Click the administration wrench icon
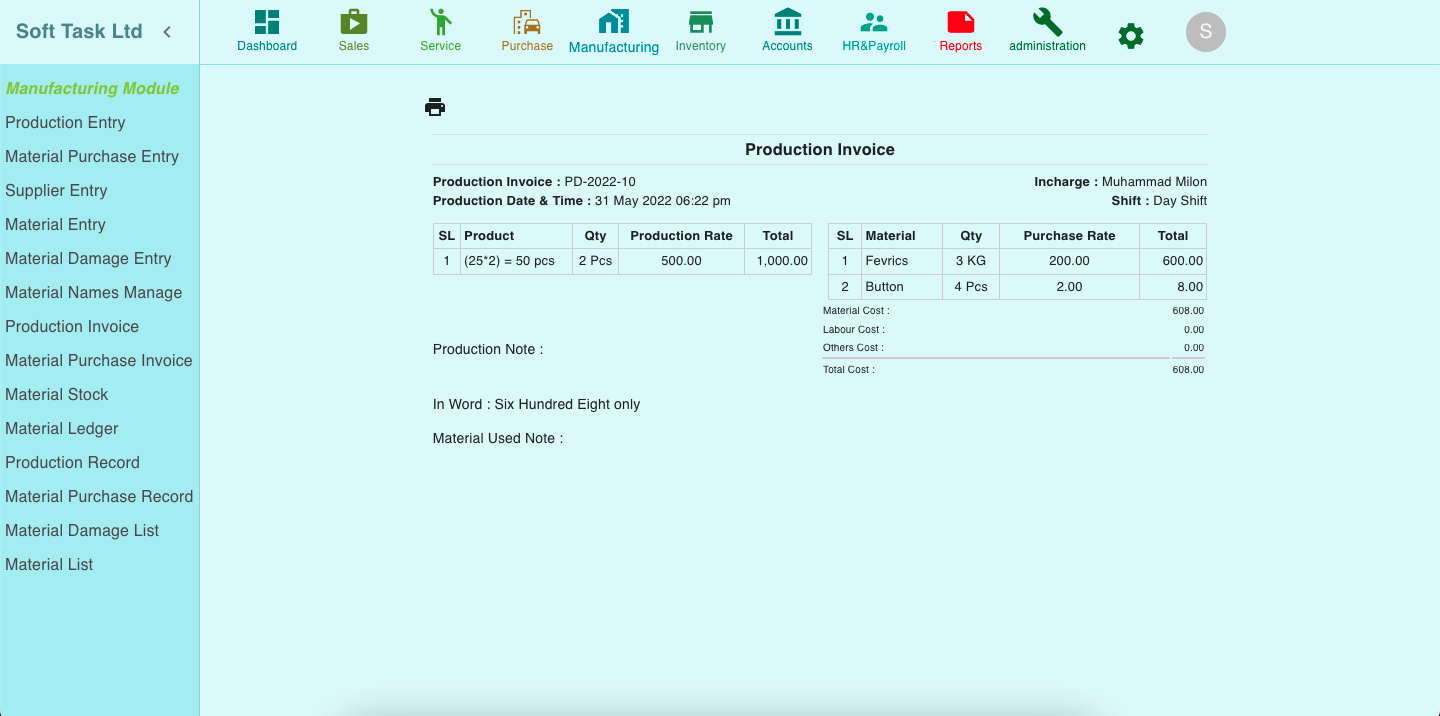 coord(1047,22)
